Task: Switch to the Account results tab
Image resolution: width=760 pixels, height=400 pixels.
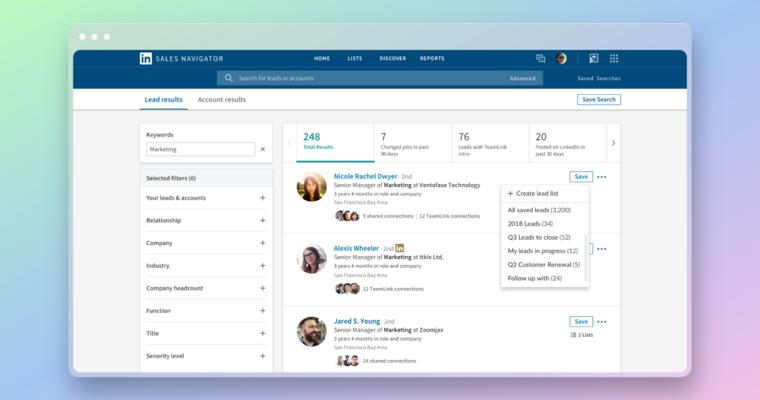Action: click(222, 100)
